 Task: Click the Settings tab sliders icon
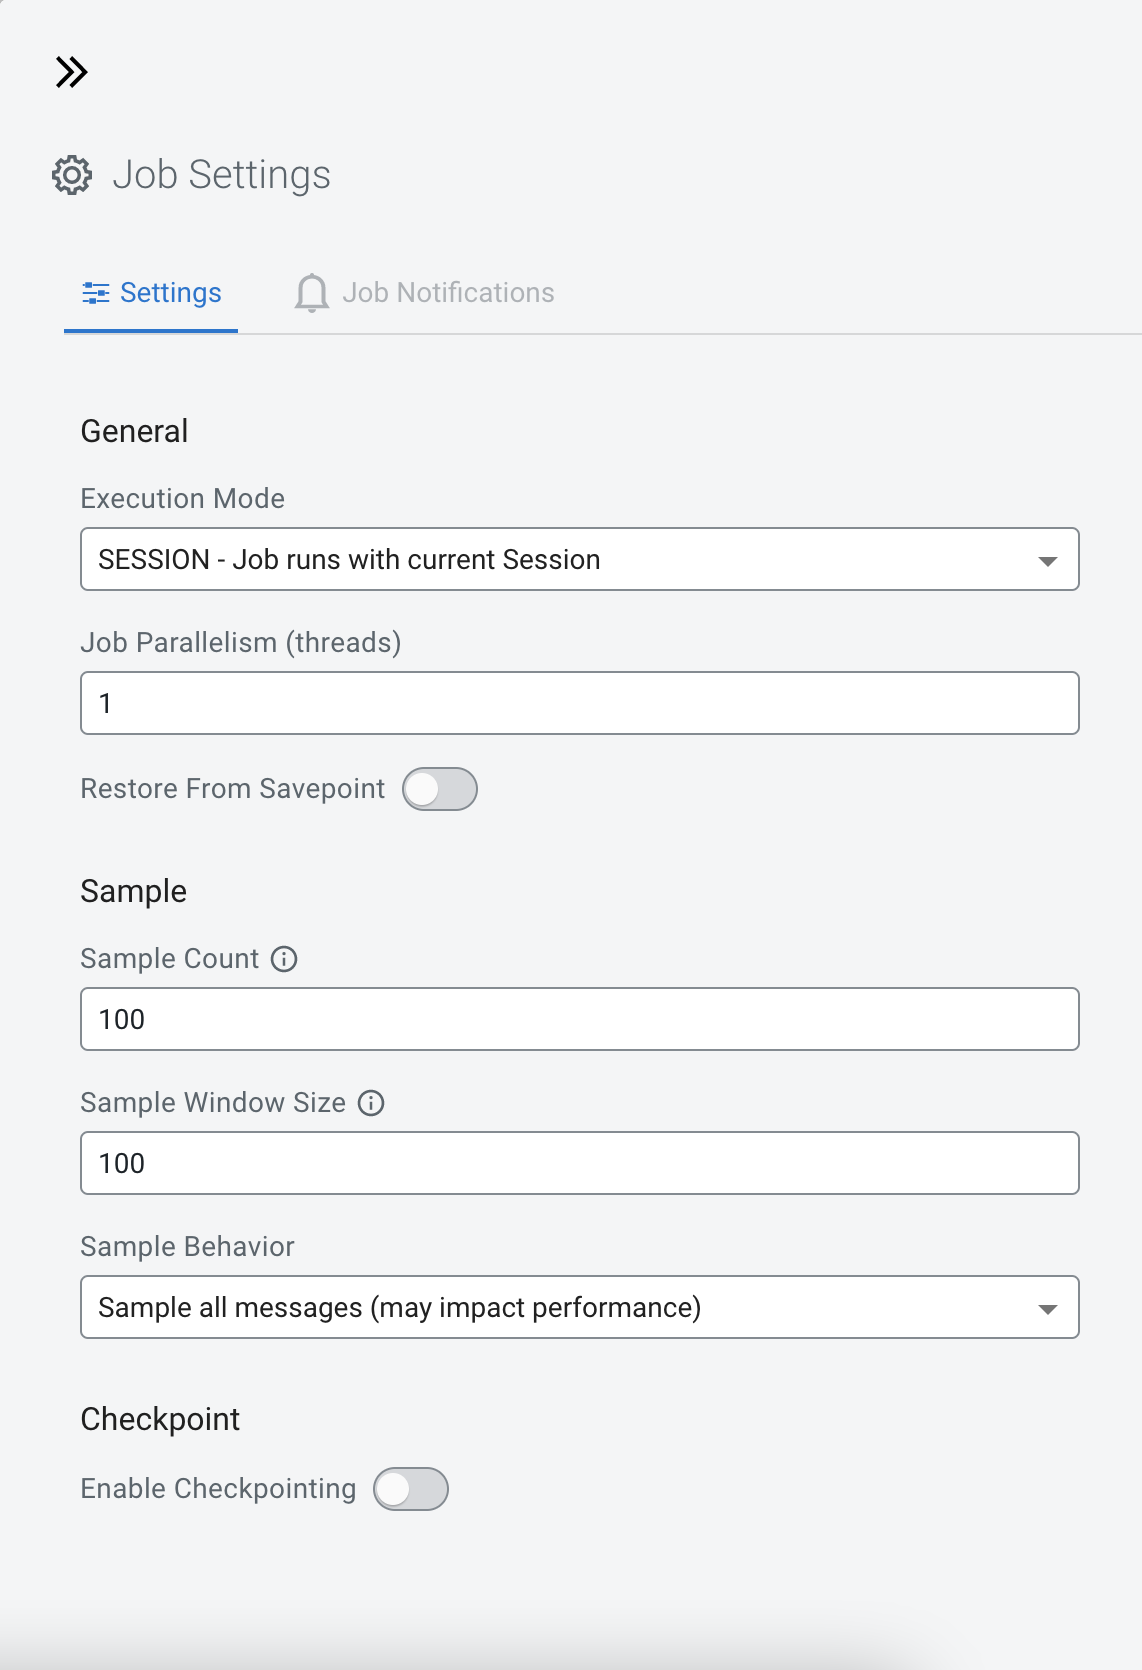[96, 293]
